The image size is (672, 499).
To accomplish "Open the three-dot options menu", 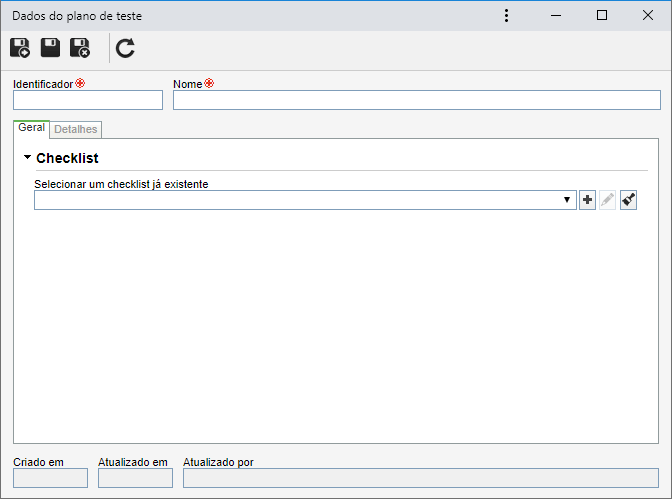I will pyautogui.click(x=507, y=16).
